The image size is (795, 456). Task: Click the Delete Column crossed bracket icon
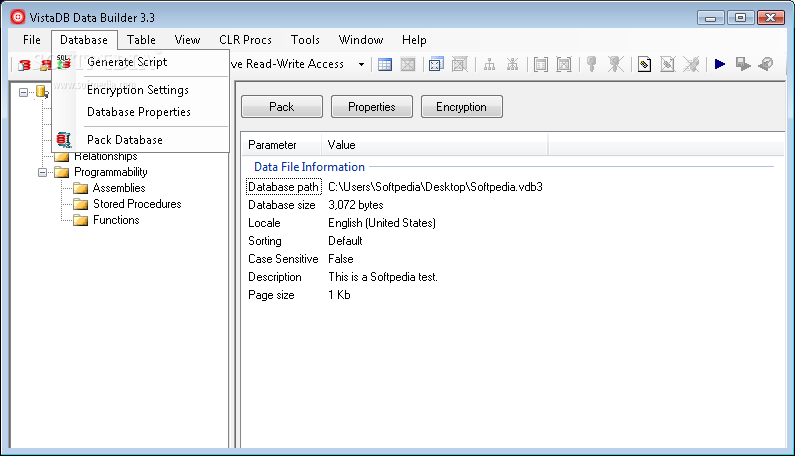pos(564,64)
